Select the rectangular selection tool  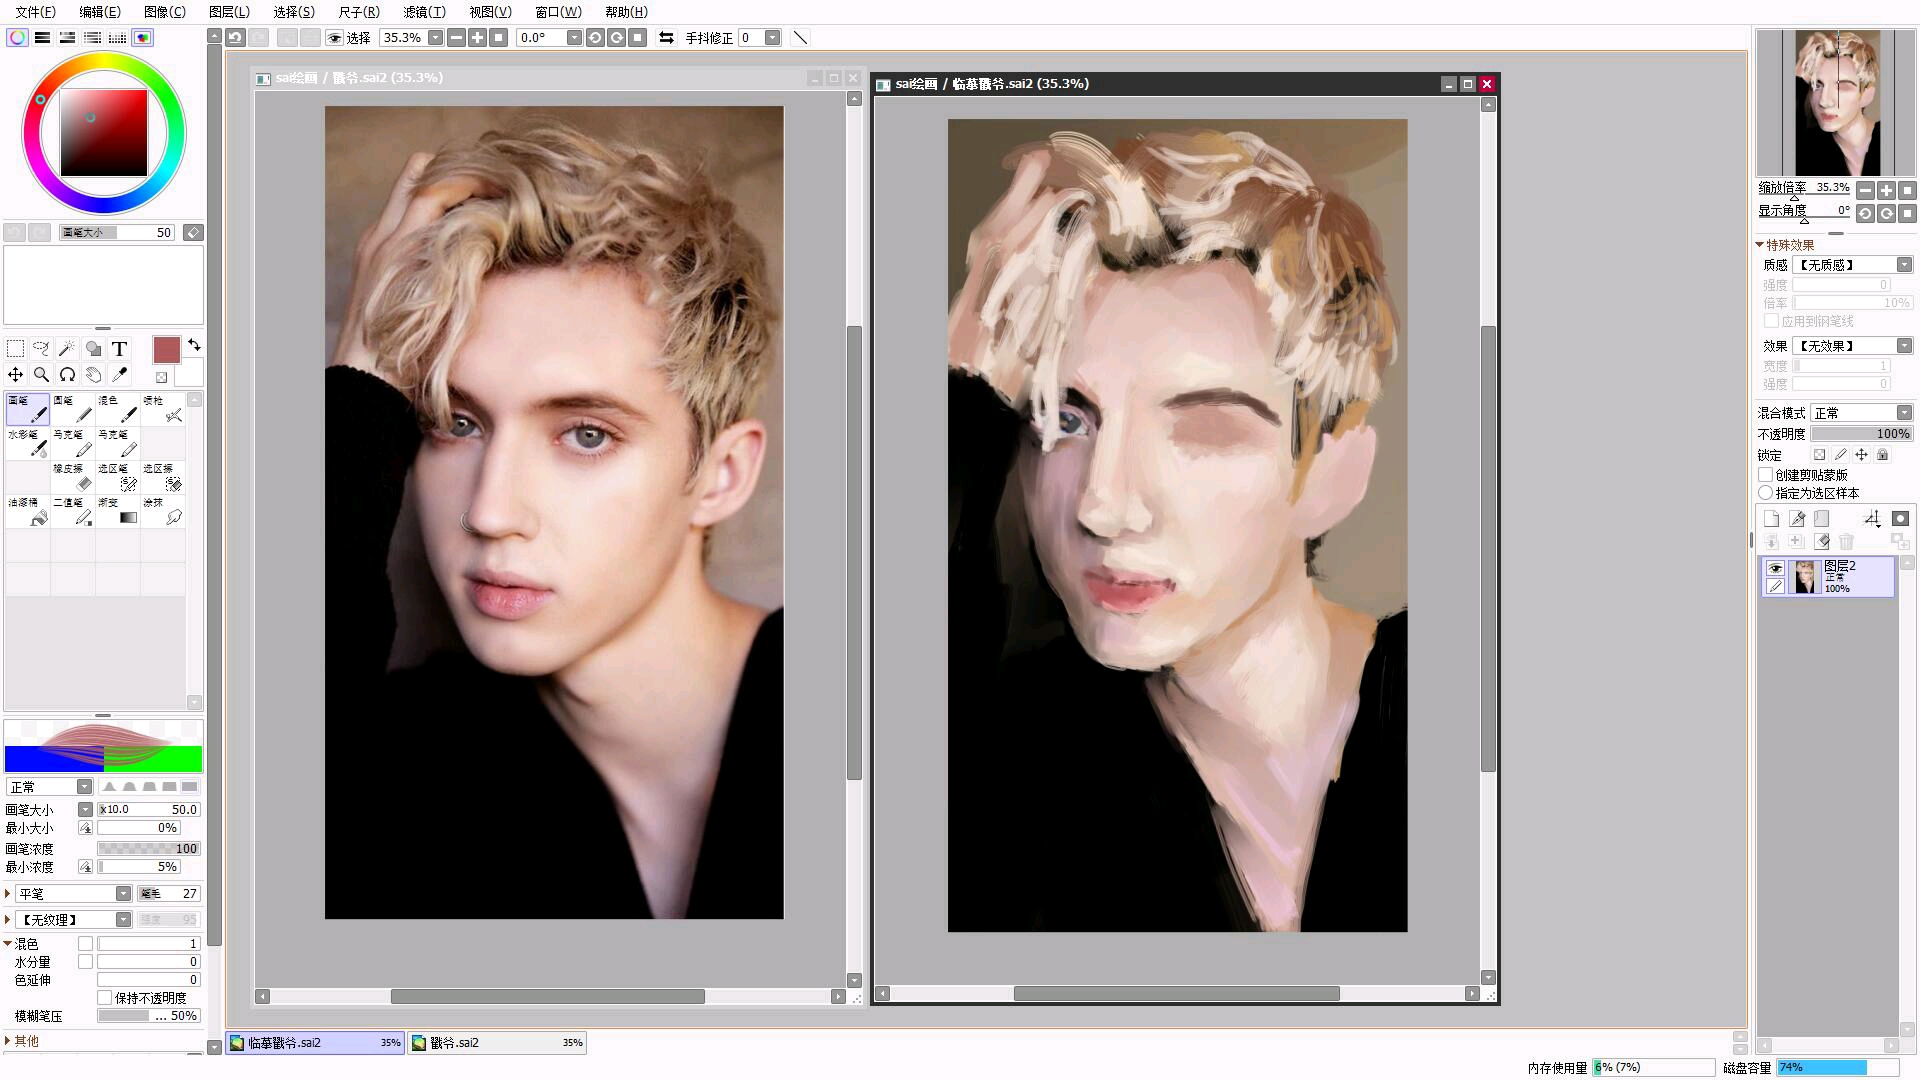16,348
